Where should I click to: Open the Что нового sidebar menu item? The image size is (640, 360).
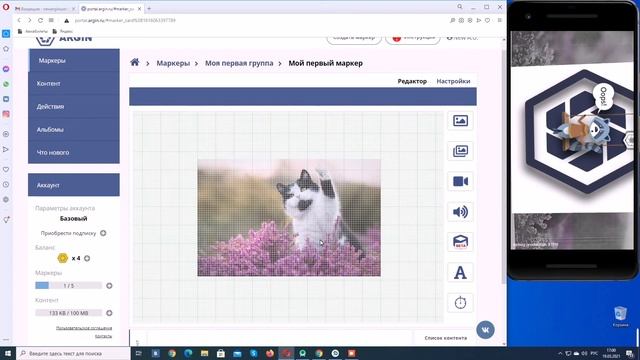pyautogui.click(x=74, y=152)
